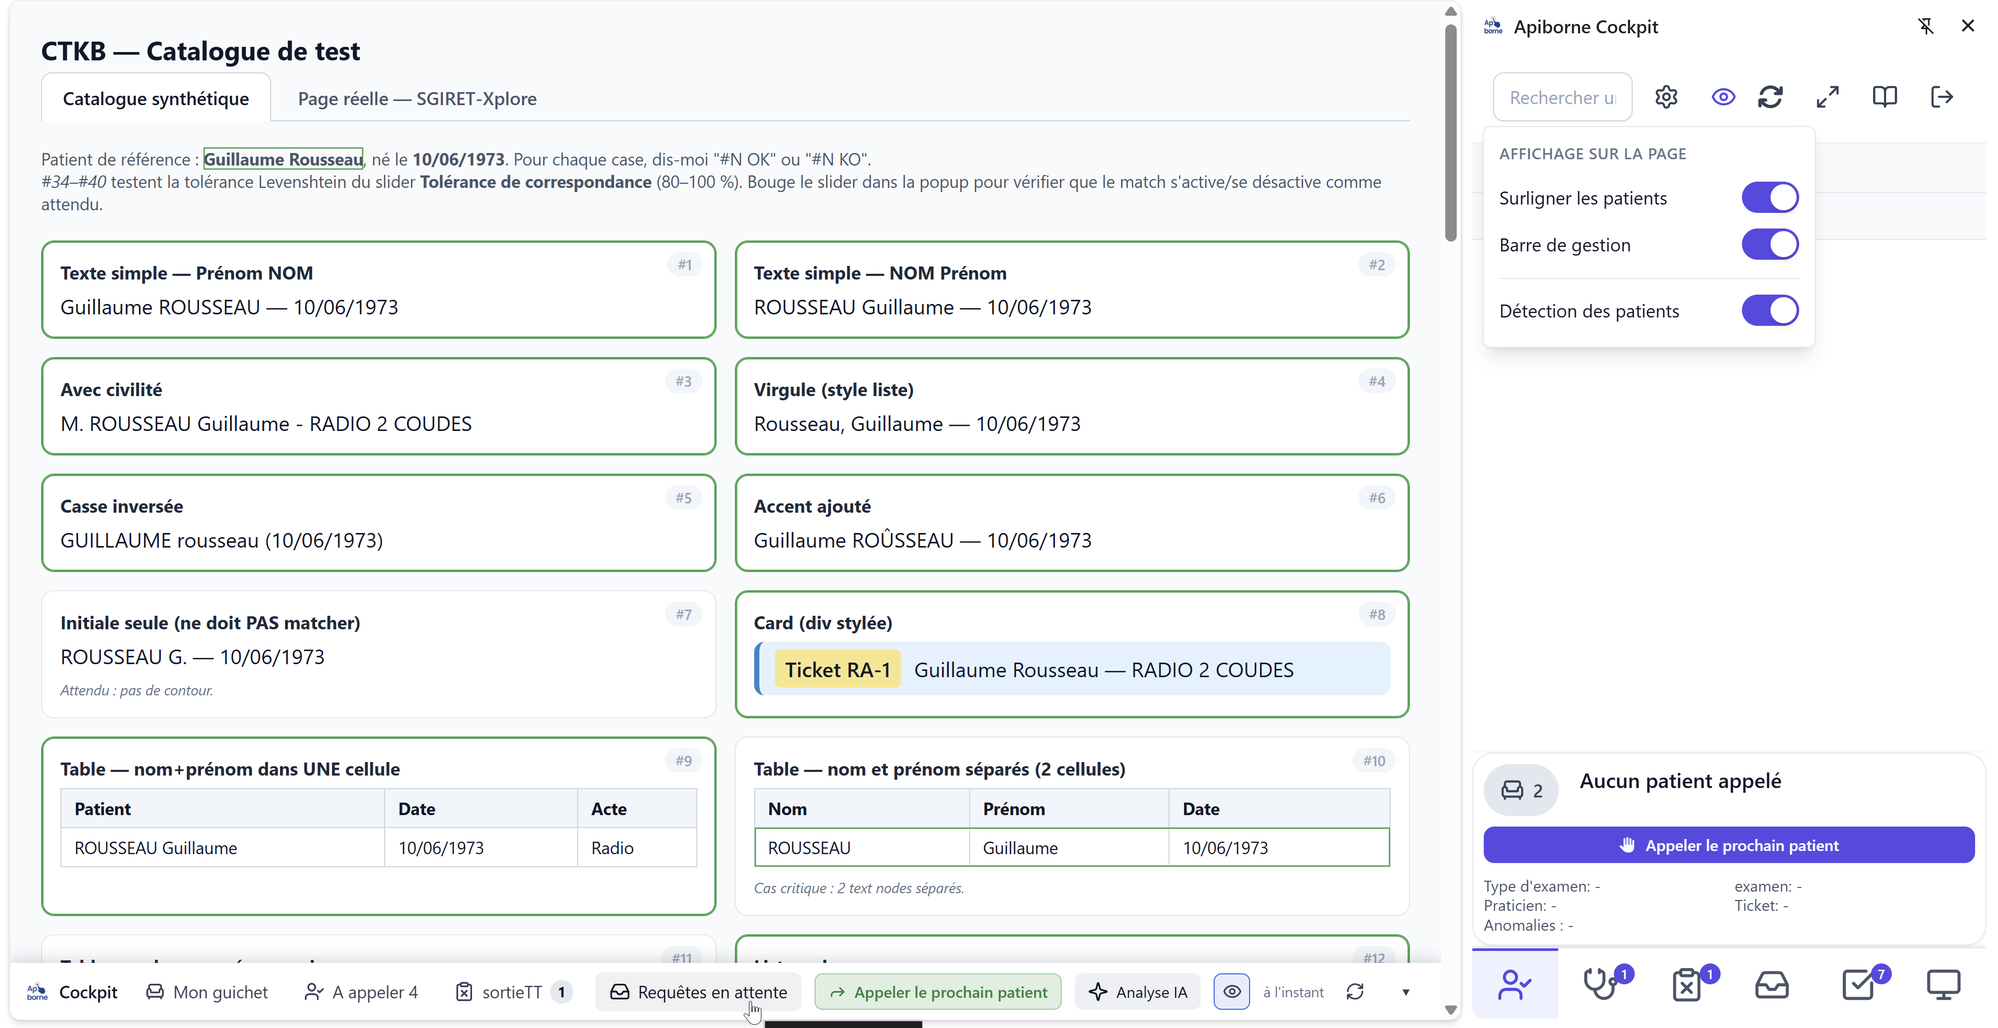The height and width of the screenshot is (1028, 1998).
Task: Open Mon guichet in bottom bar
Action: [x=207, y=992]
